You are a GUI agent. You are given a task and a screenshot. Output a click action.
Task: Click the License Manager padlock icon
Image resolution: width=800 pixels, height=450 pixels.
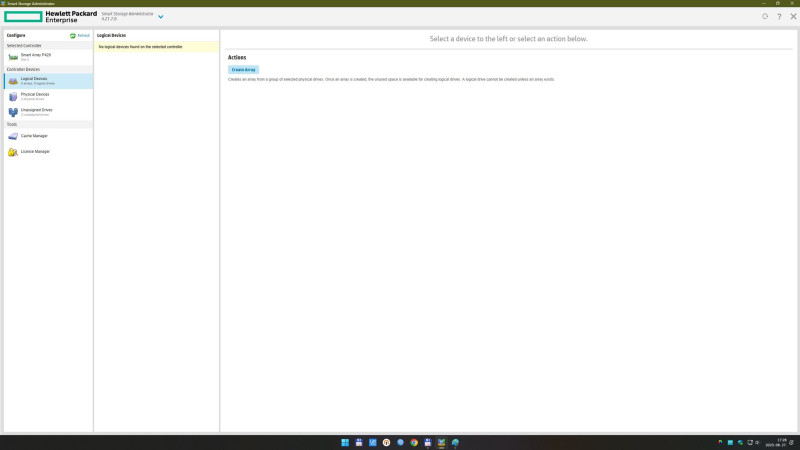pos(13,152)
